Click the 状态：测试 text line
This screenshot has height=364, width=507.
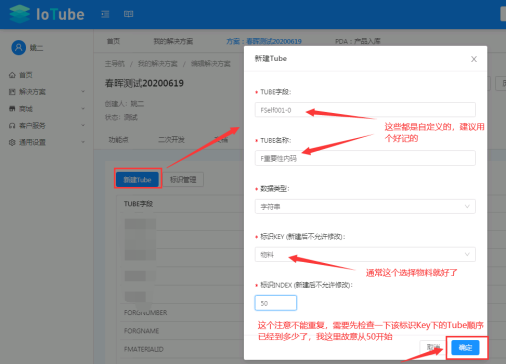[x=121, y=117]
